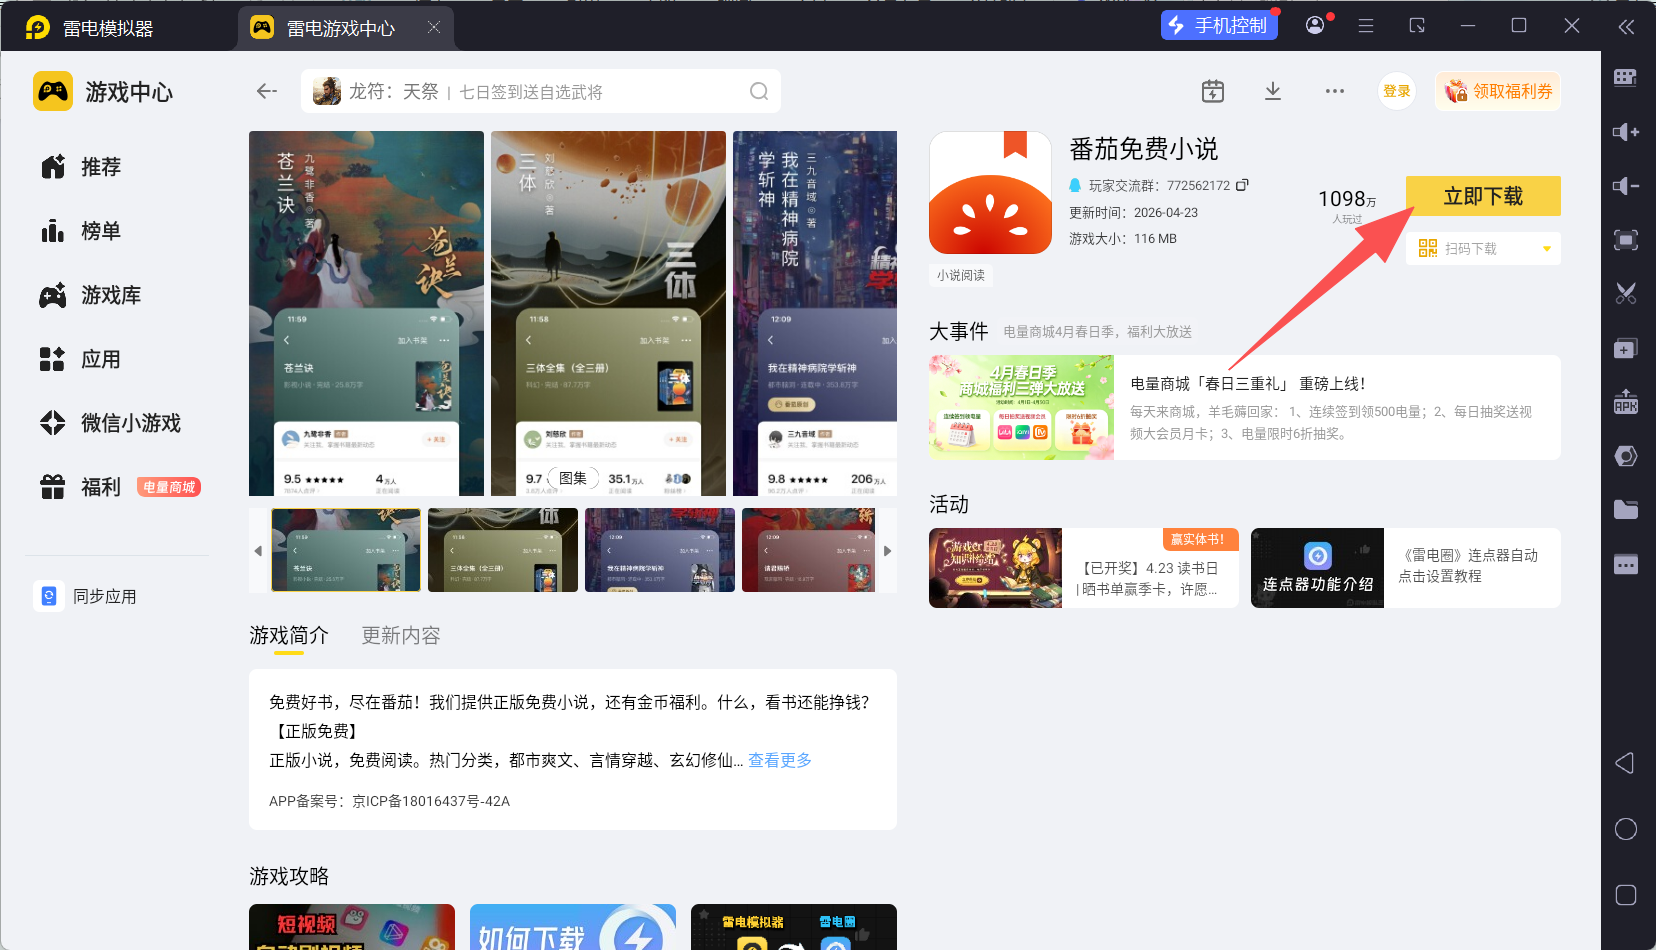1656x950 pixels.
Task: Open the 短视频 guide thumbnail
Action: coord(352,927)
